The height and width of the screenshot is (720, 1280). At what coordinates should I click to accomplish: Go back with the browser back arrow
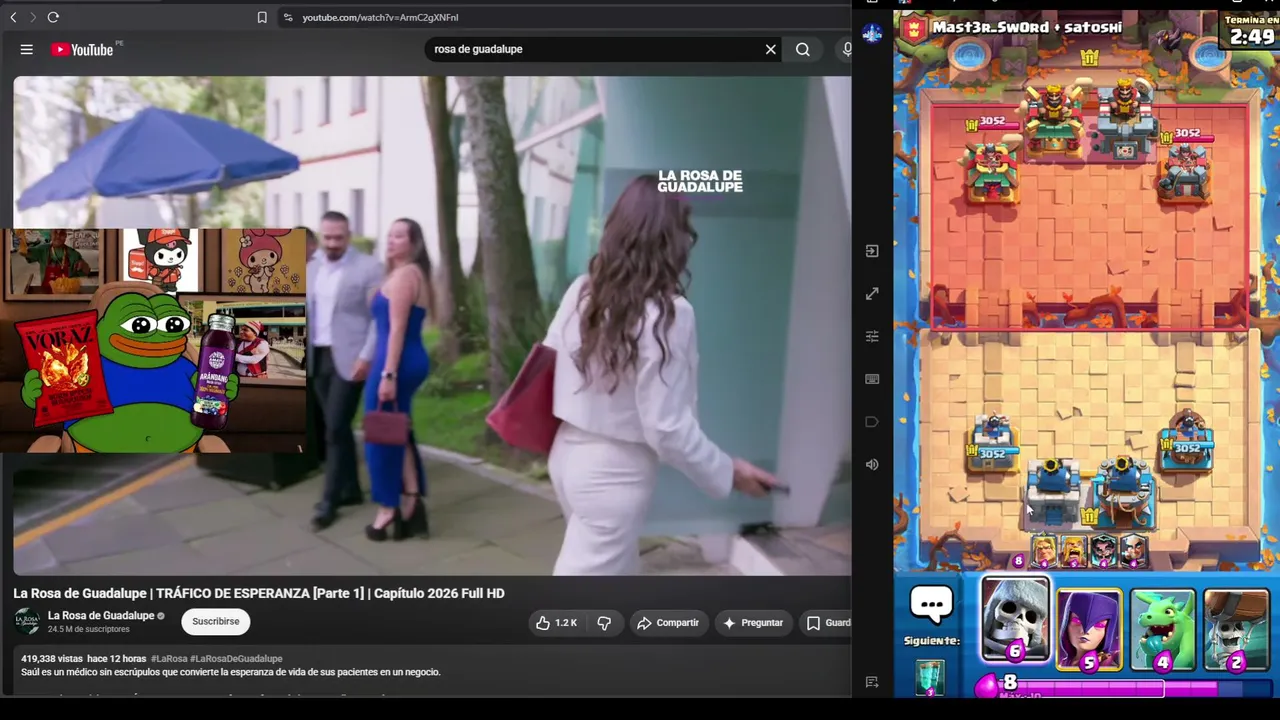13,17
